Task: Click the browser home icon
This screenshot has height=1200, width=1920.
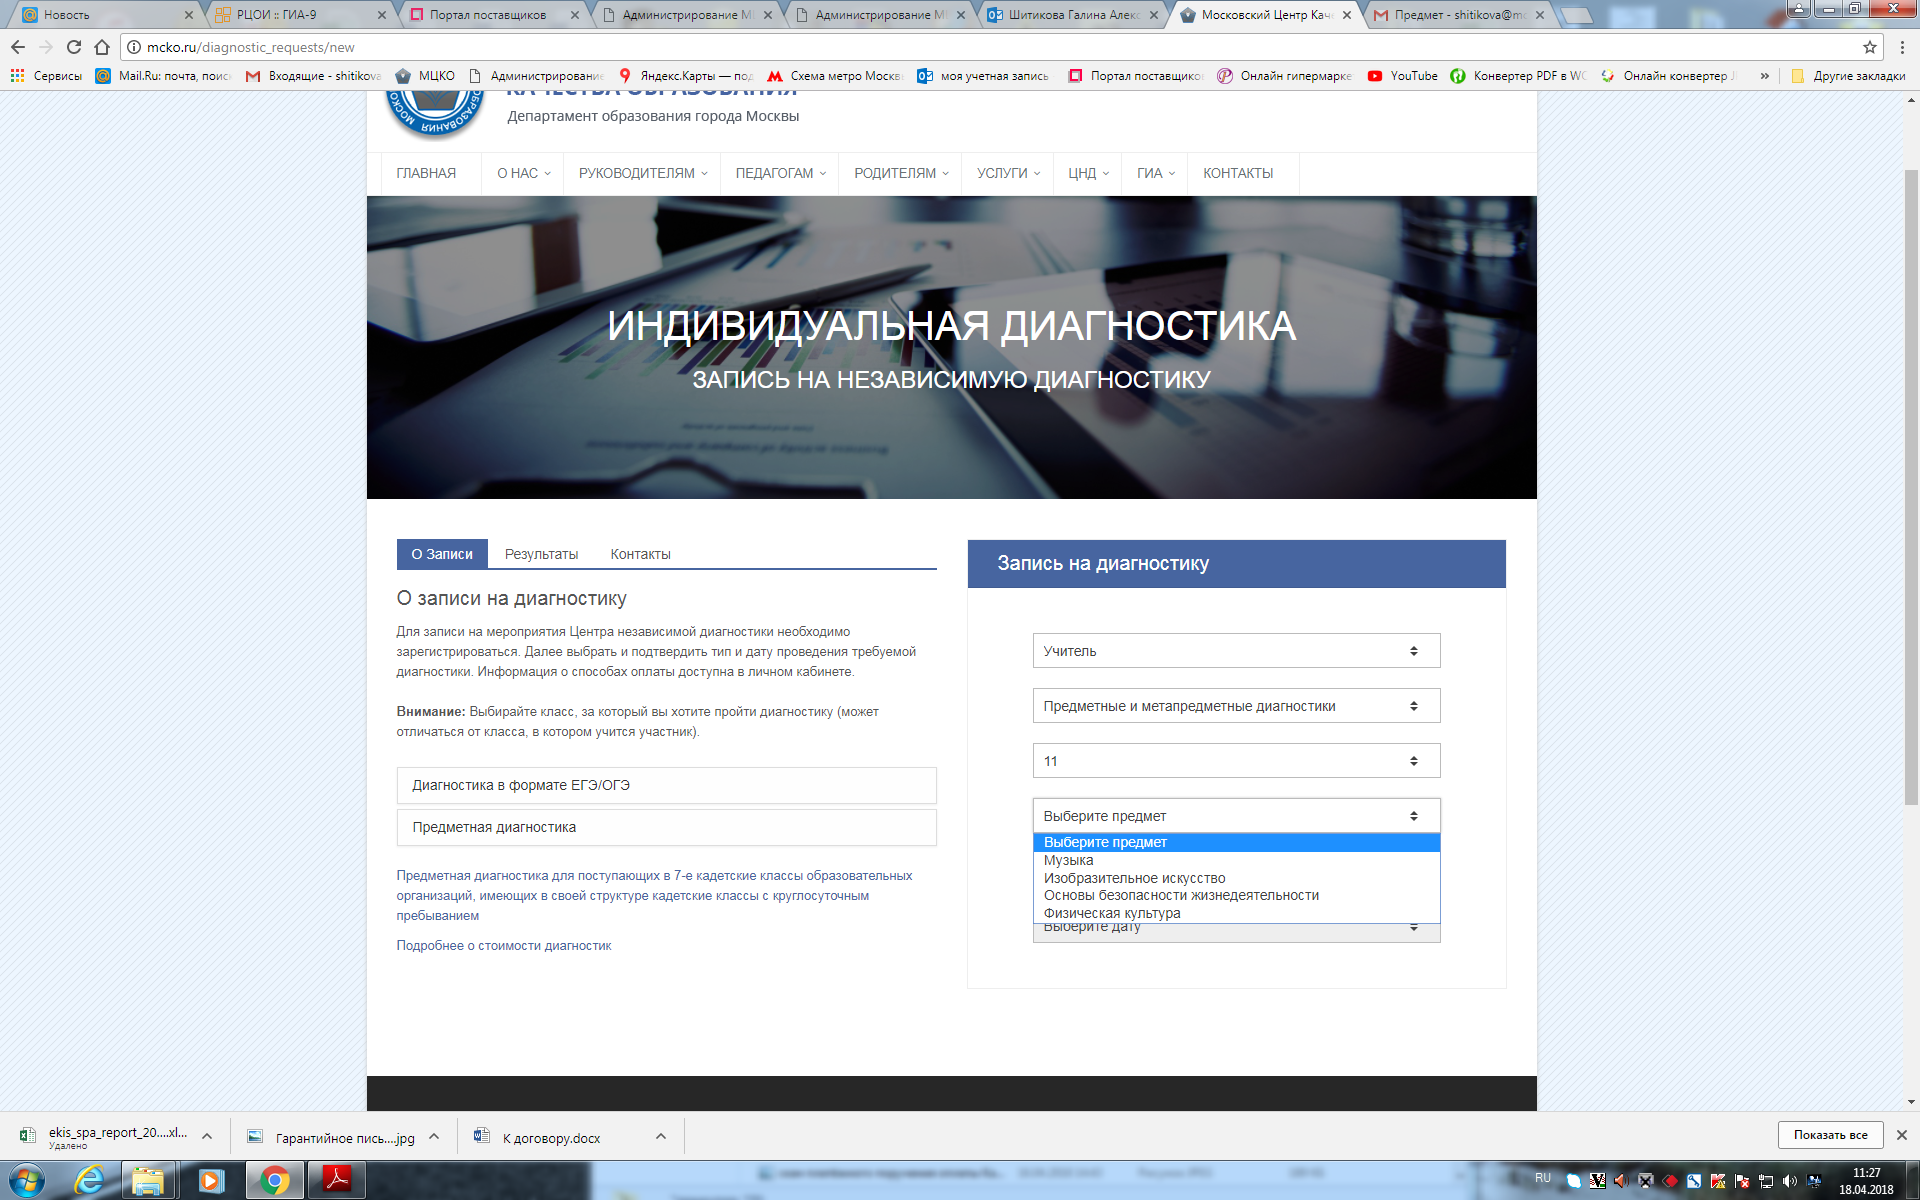Action: tap(102, 47)
